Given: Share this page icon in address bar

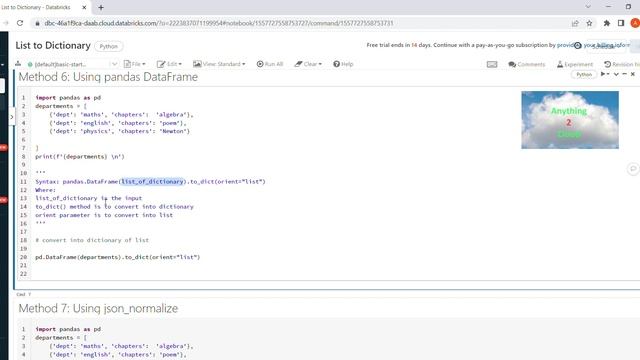Looking at the screenshot, I should pos(575,23).
